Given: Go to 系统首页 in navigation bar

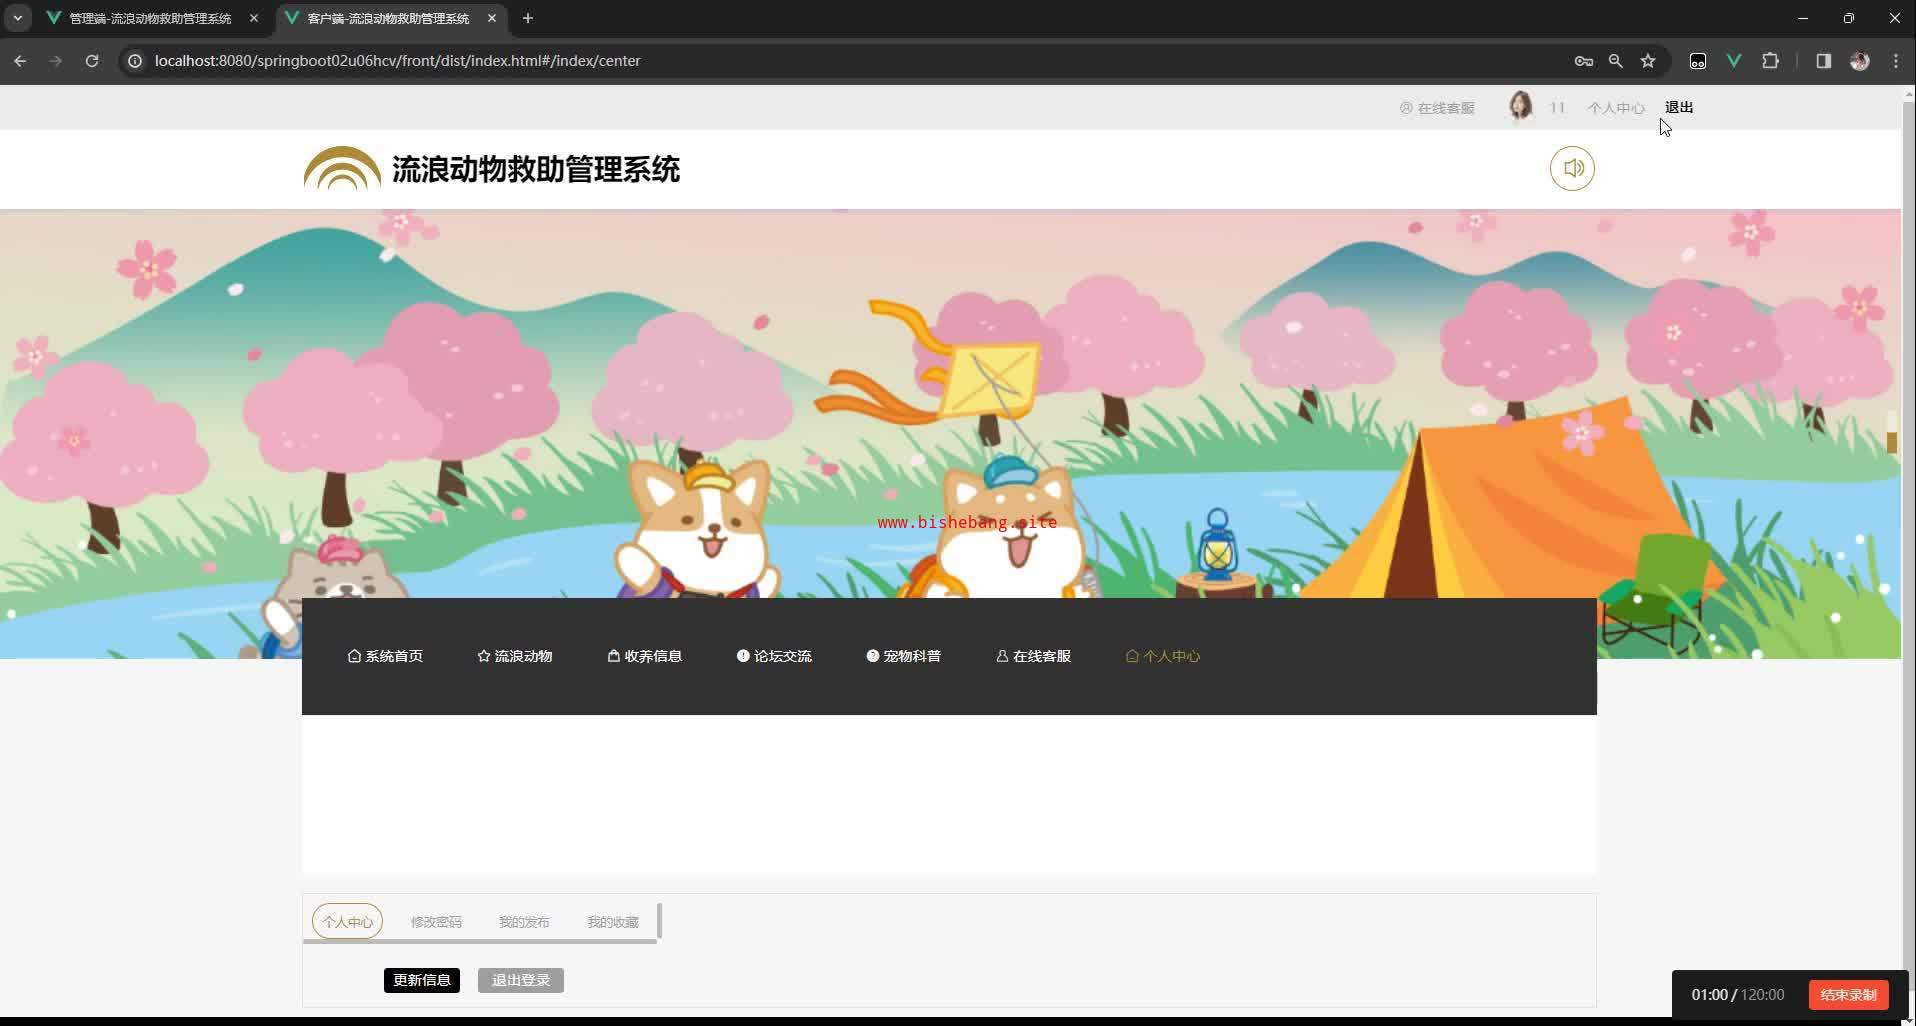Looking at the screenshot, I should pyautogui.click(x=385, y=656).
